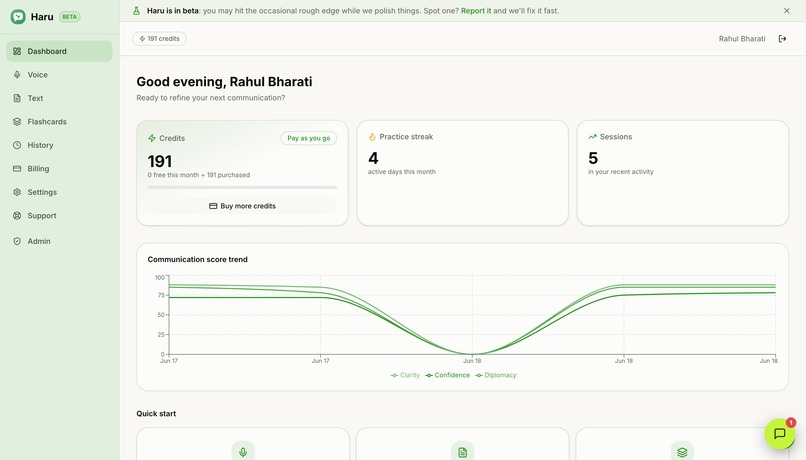Click the Voice microphone icon in sidebar
Screen dimensions: 806x460
click(x=17, y=75)
